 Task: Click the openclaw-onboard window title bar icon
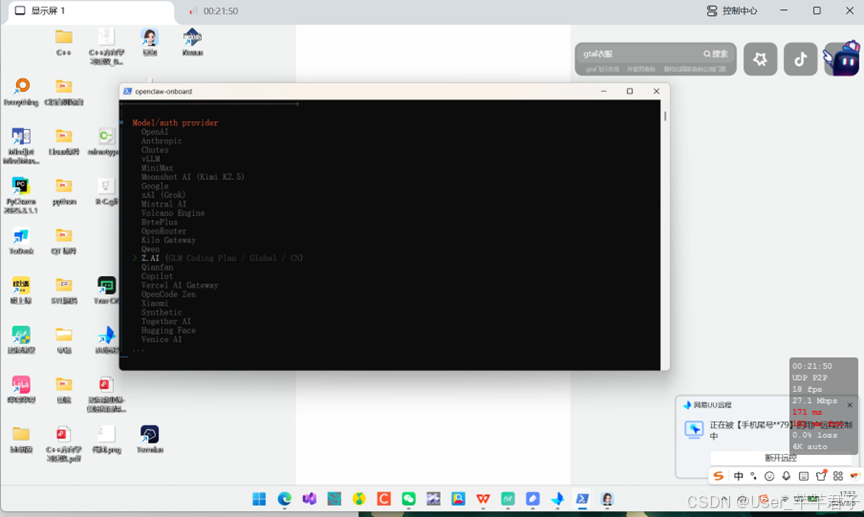tap(127, 91)
